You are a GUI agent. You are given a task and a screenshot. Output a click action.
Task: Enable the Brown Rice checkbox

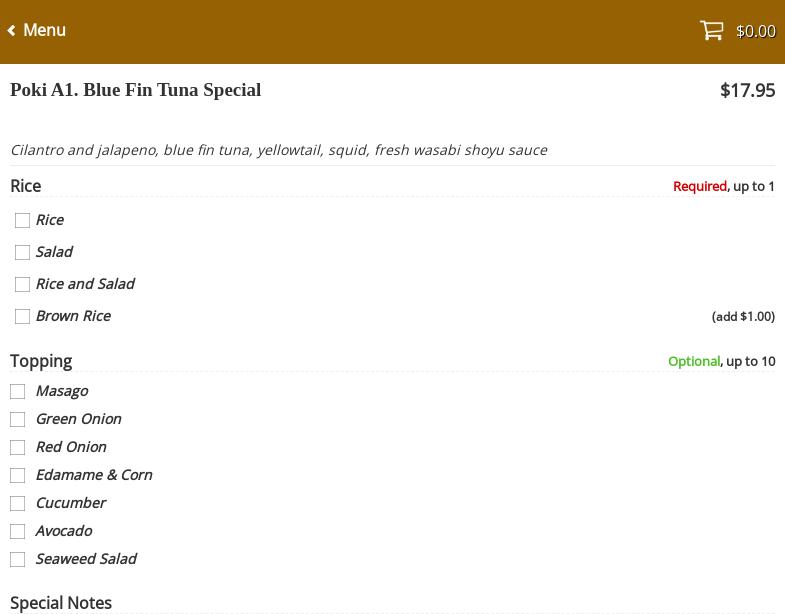(22, 317)
